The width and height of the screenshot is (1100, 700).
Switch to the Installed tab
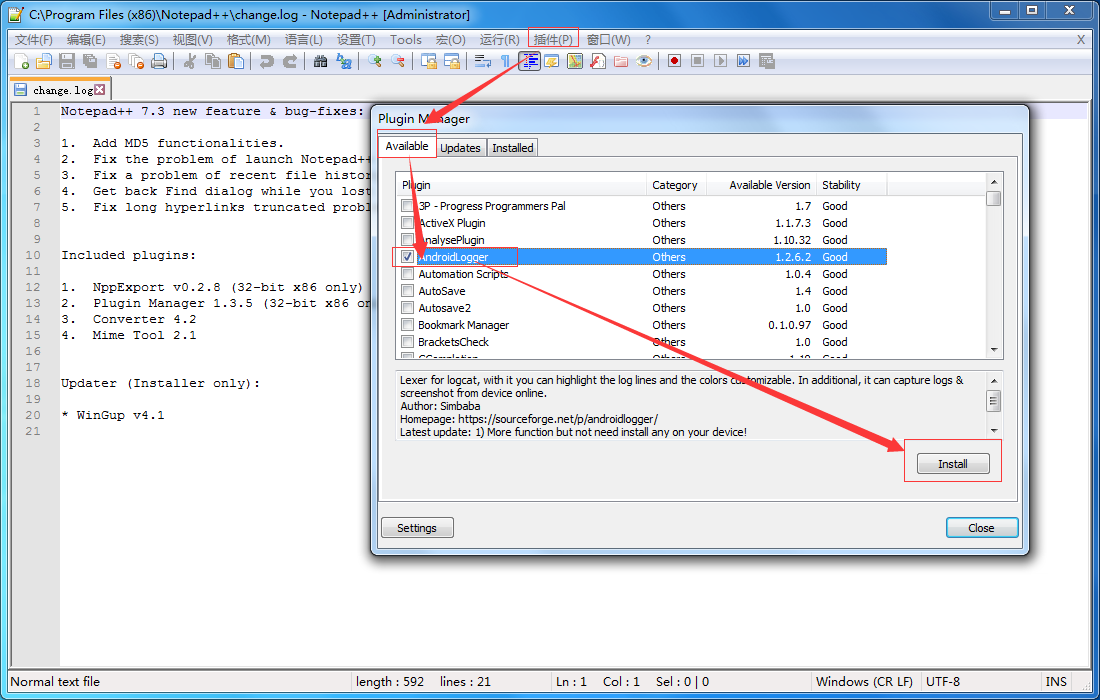tap(512, 147)
